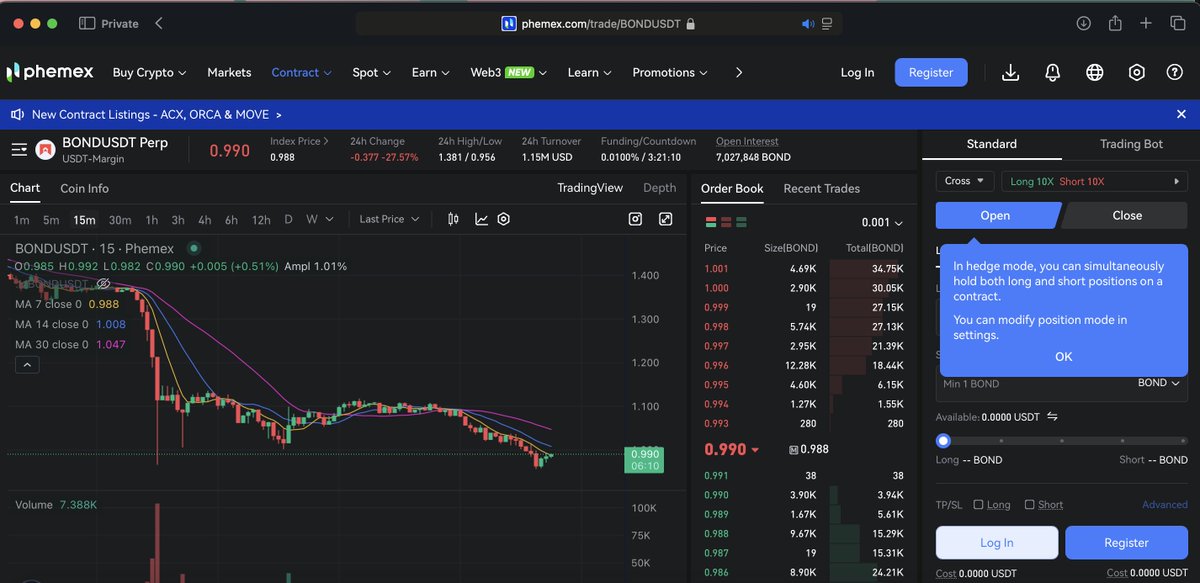The width and height of the screenshot is (1200, 583).
Task: Select the Close position toggle
Action: point(1126,215)
